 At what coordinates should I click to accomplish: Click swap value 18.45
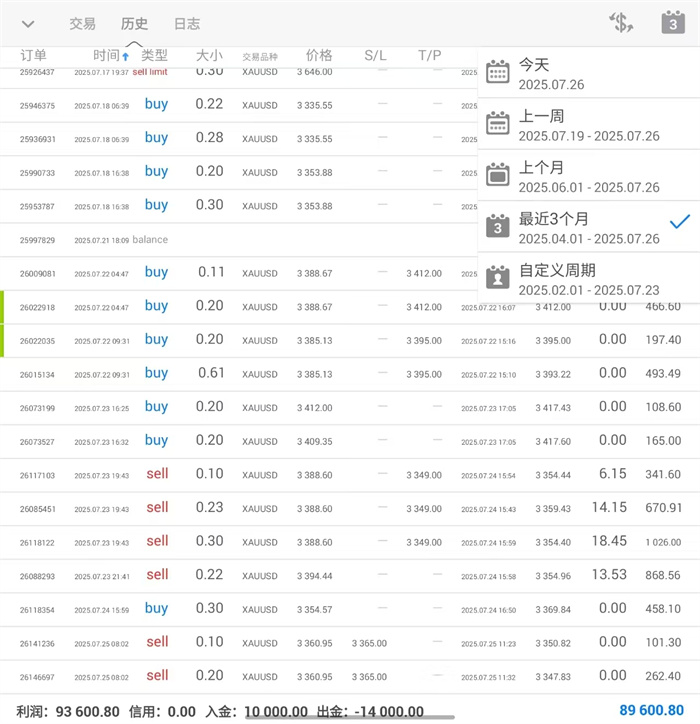pyautogui.click(x=609, y=541)
